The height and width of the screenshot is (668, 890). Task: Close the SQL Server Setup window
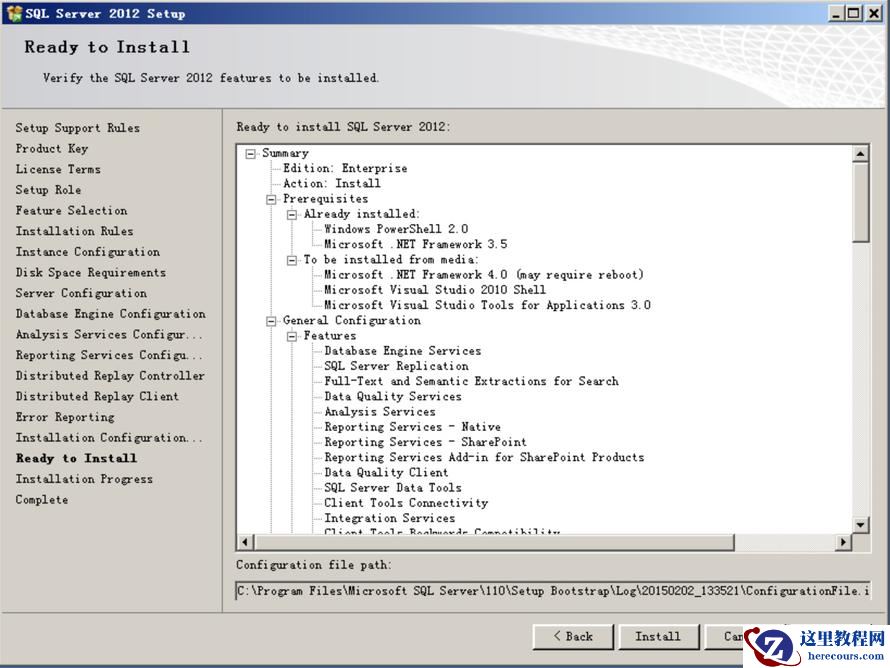874,13
